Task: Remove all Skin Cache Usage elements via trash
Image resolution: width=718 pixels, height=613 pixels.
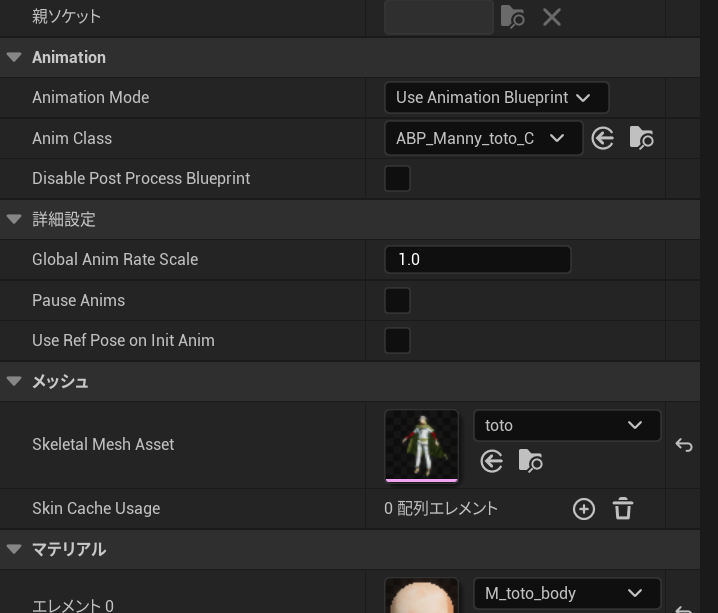Action: click(x=623, y=509)
